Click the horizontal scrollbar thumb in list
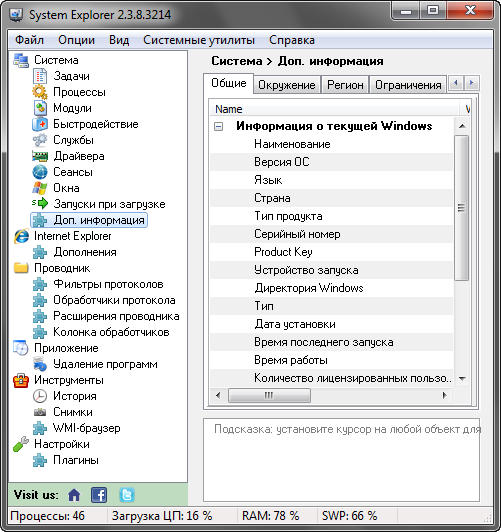This screenshot has width=501, height=532. pyautogui.click(x=269, y=395)
